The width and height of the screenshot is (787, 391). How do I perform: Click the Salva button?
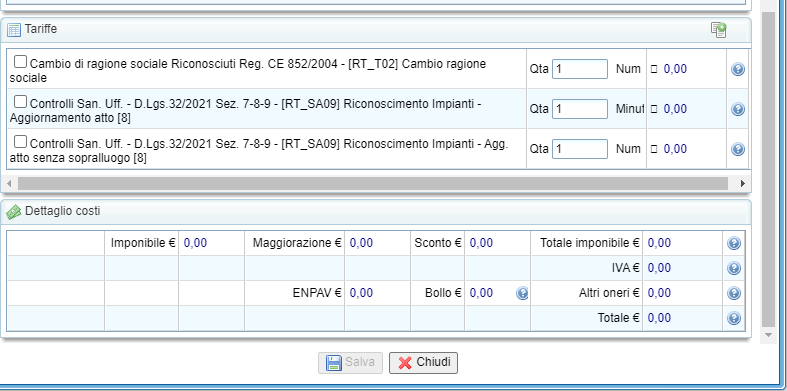350,362
